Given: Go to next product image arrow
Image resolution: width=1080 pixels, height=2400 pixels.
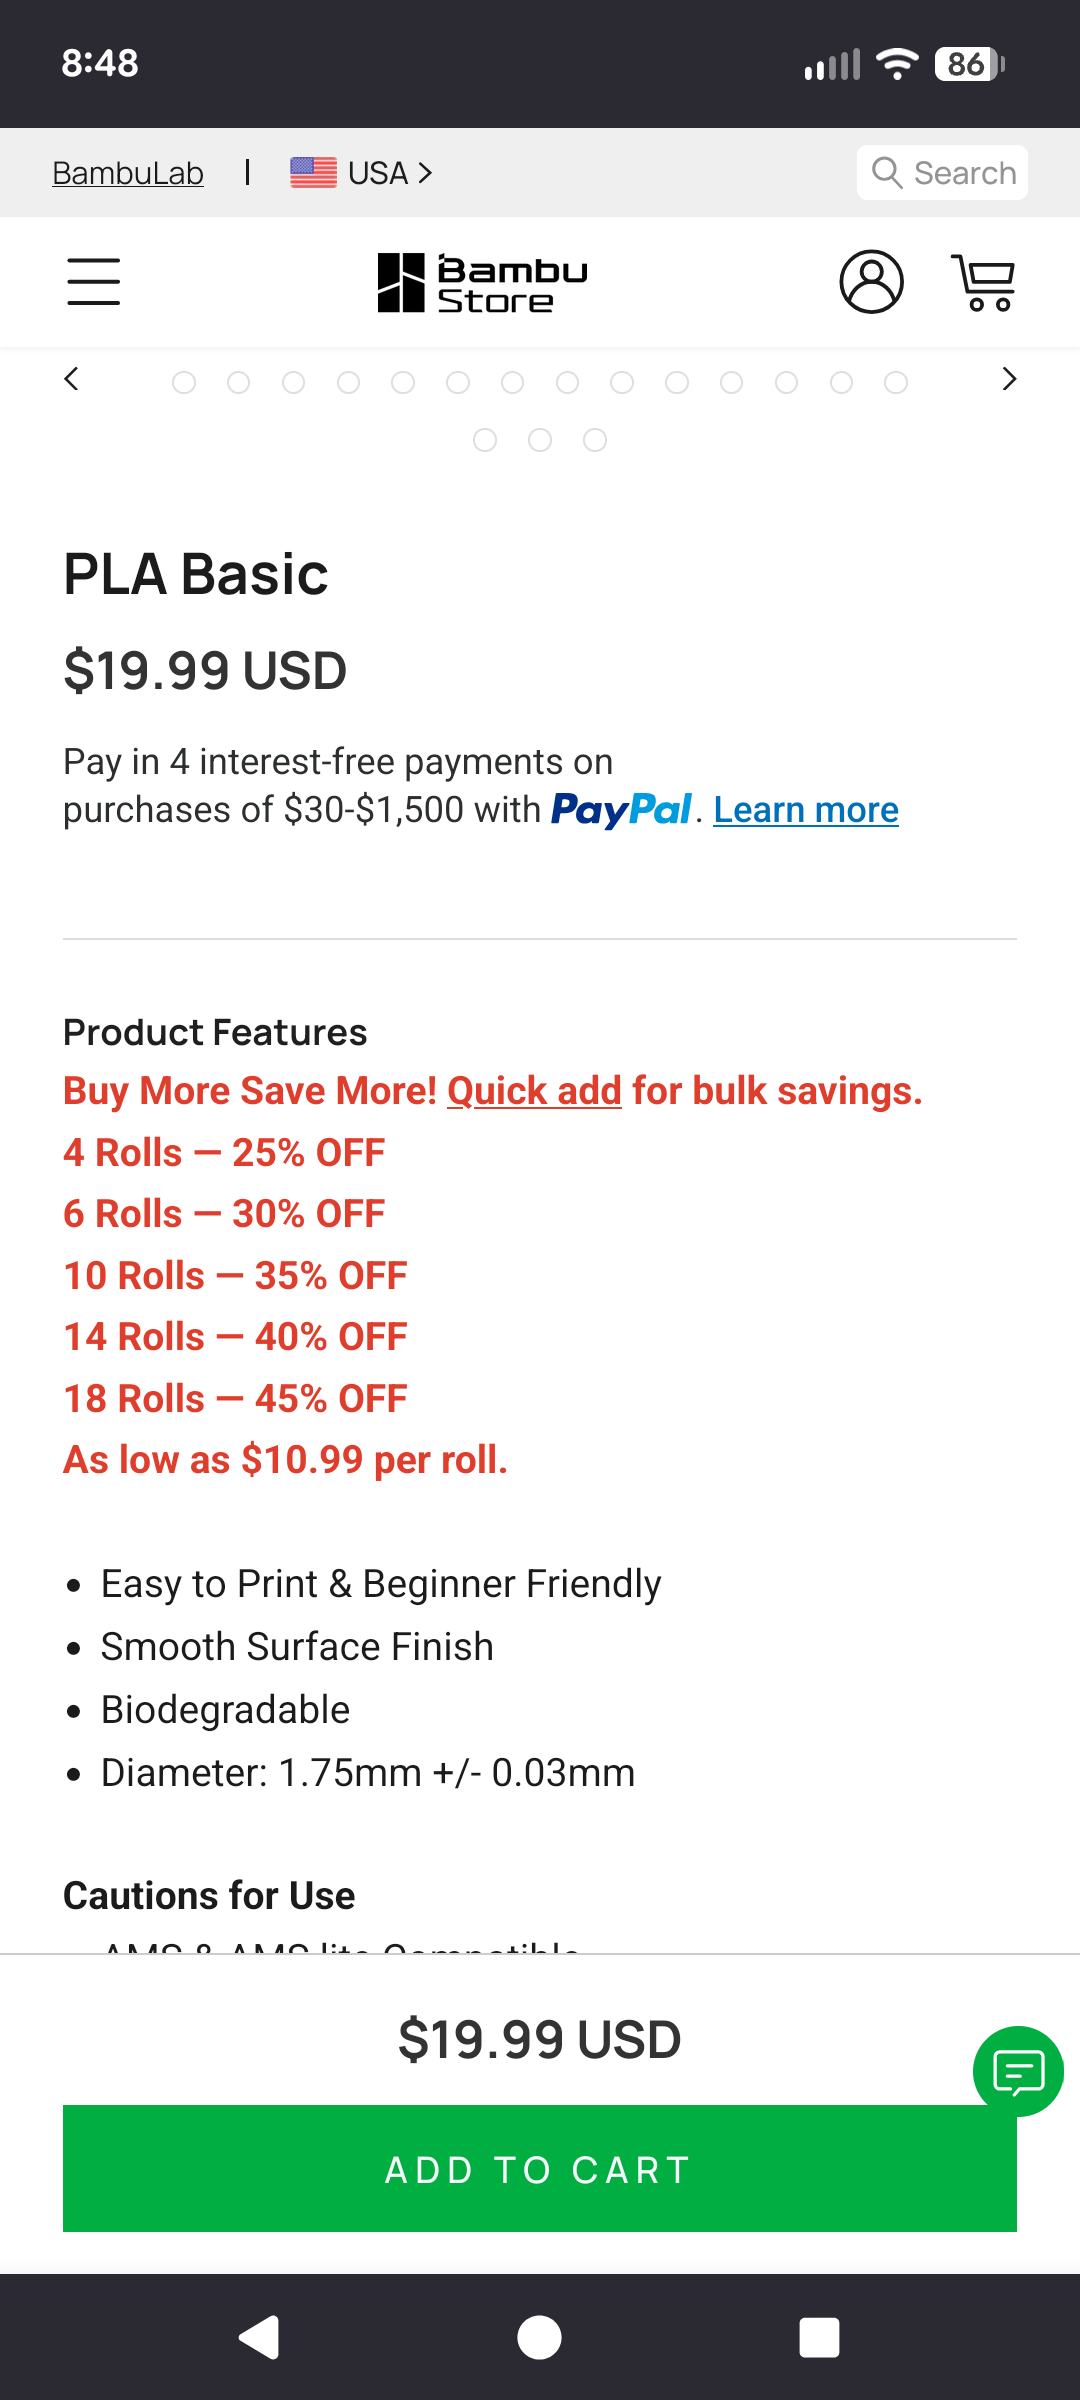Looking at the screenshot, I should 1009,380.
